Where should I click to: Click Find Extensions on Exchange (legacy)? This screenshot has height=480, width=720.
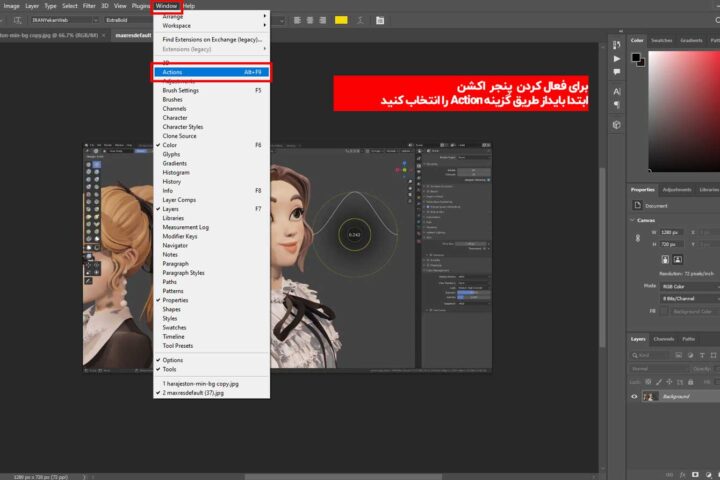pyautogui.click(x=212, y=40)
